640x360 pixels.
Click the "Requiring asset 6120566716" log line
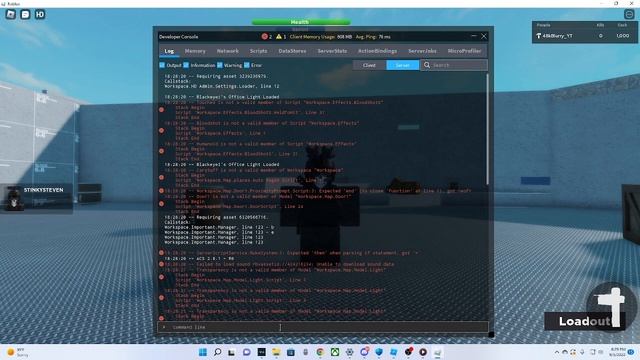pyautogui.click(x=216, y=217)
